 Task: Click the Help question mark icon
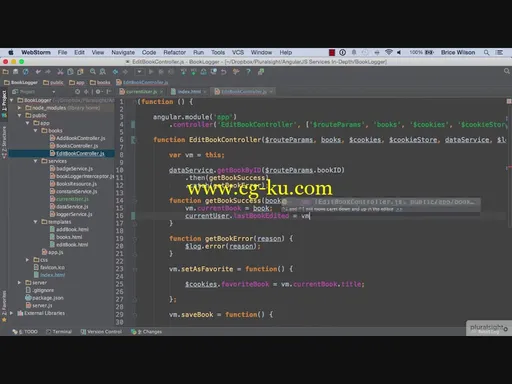[x=248, y=72]
